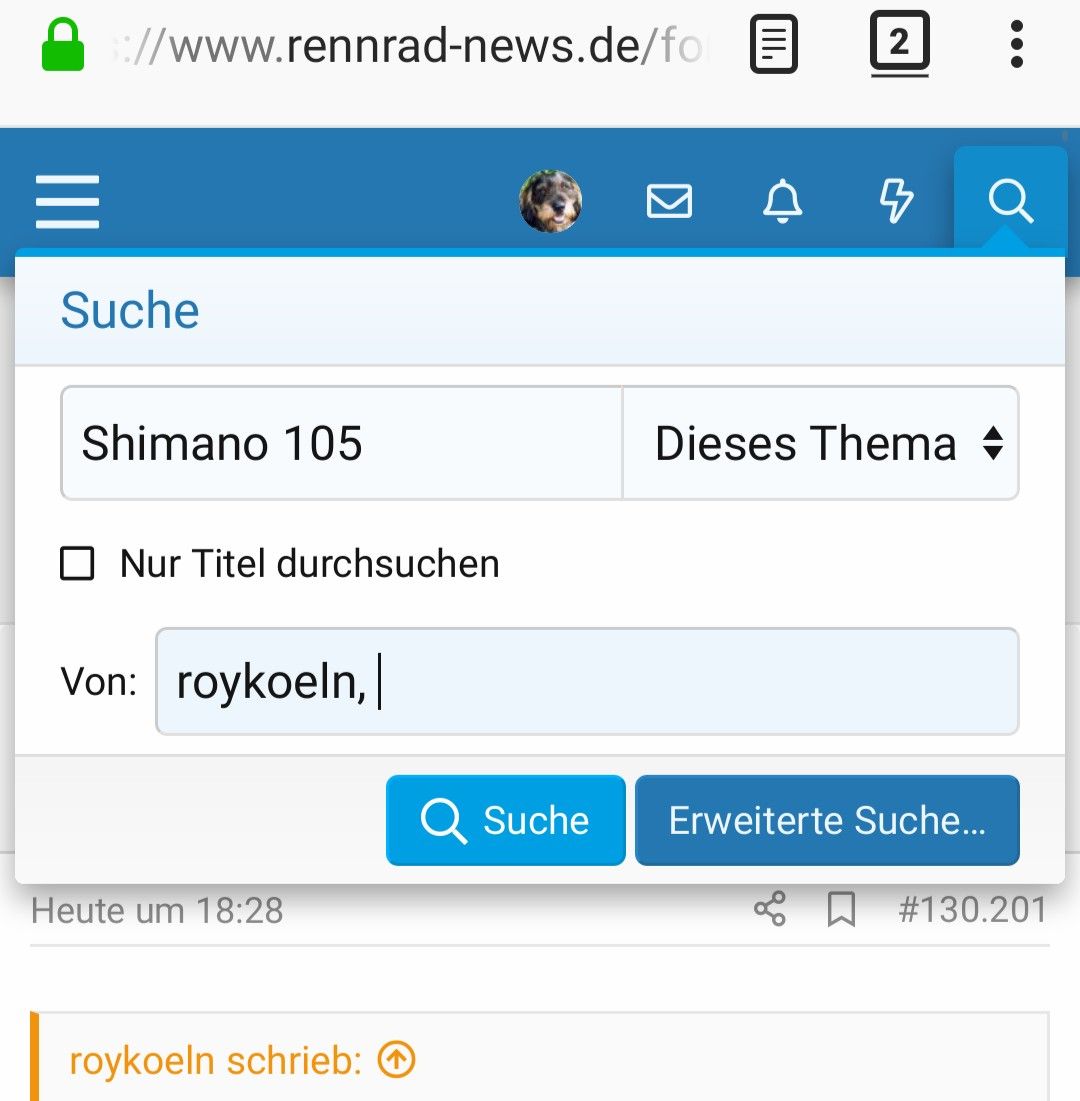Open post number #130.201 link
The image size is (1080, 1101).
tap(972, 910)
